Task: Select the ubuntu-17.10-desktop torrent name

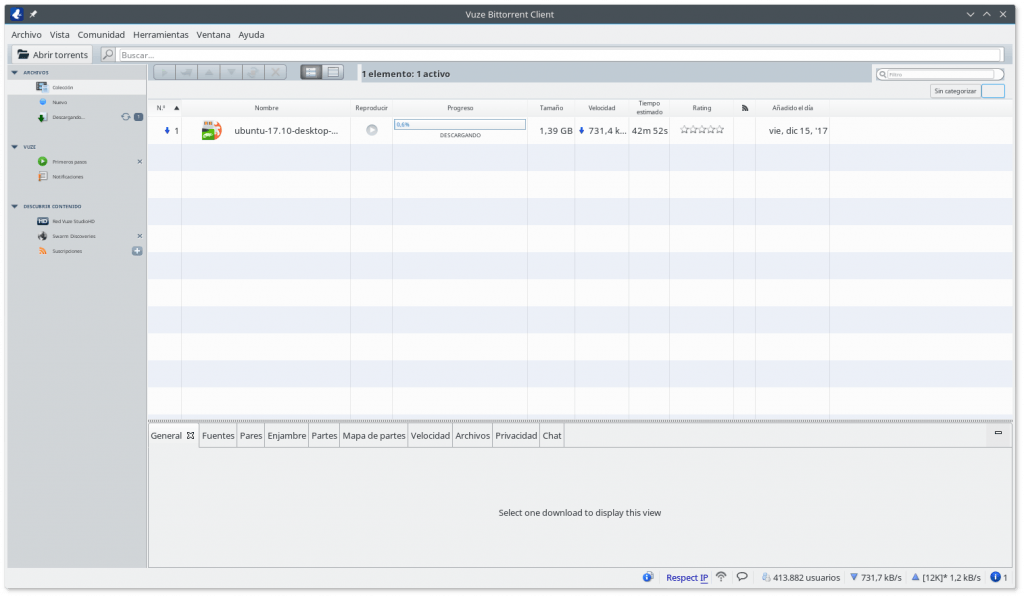Action: point(286,131)
